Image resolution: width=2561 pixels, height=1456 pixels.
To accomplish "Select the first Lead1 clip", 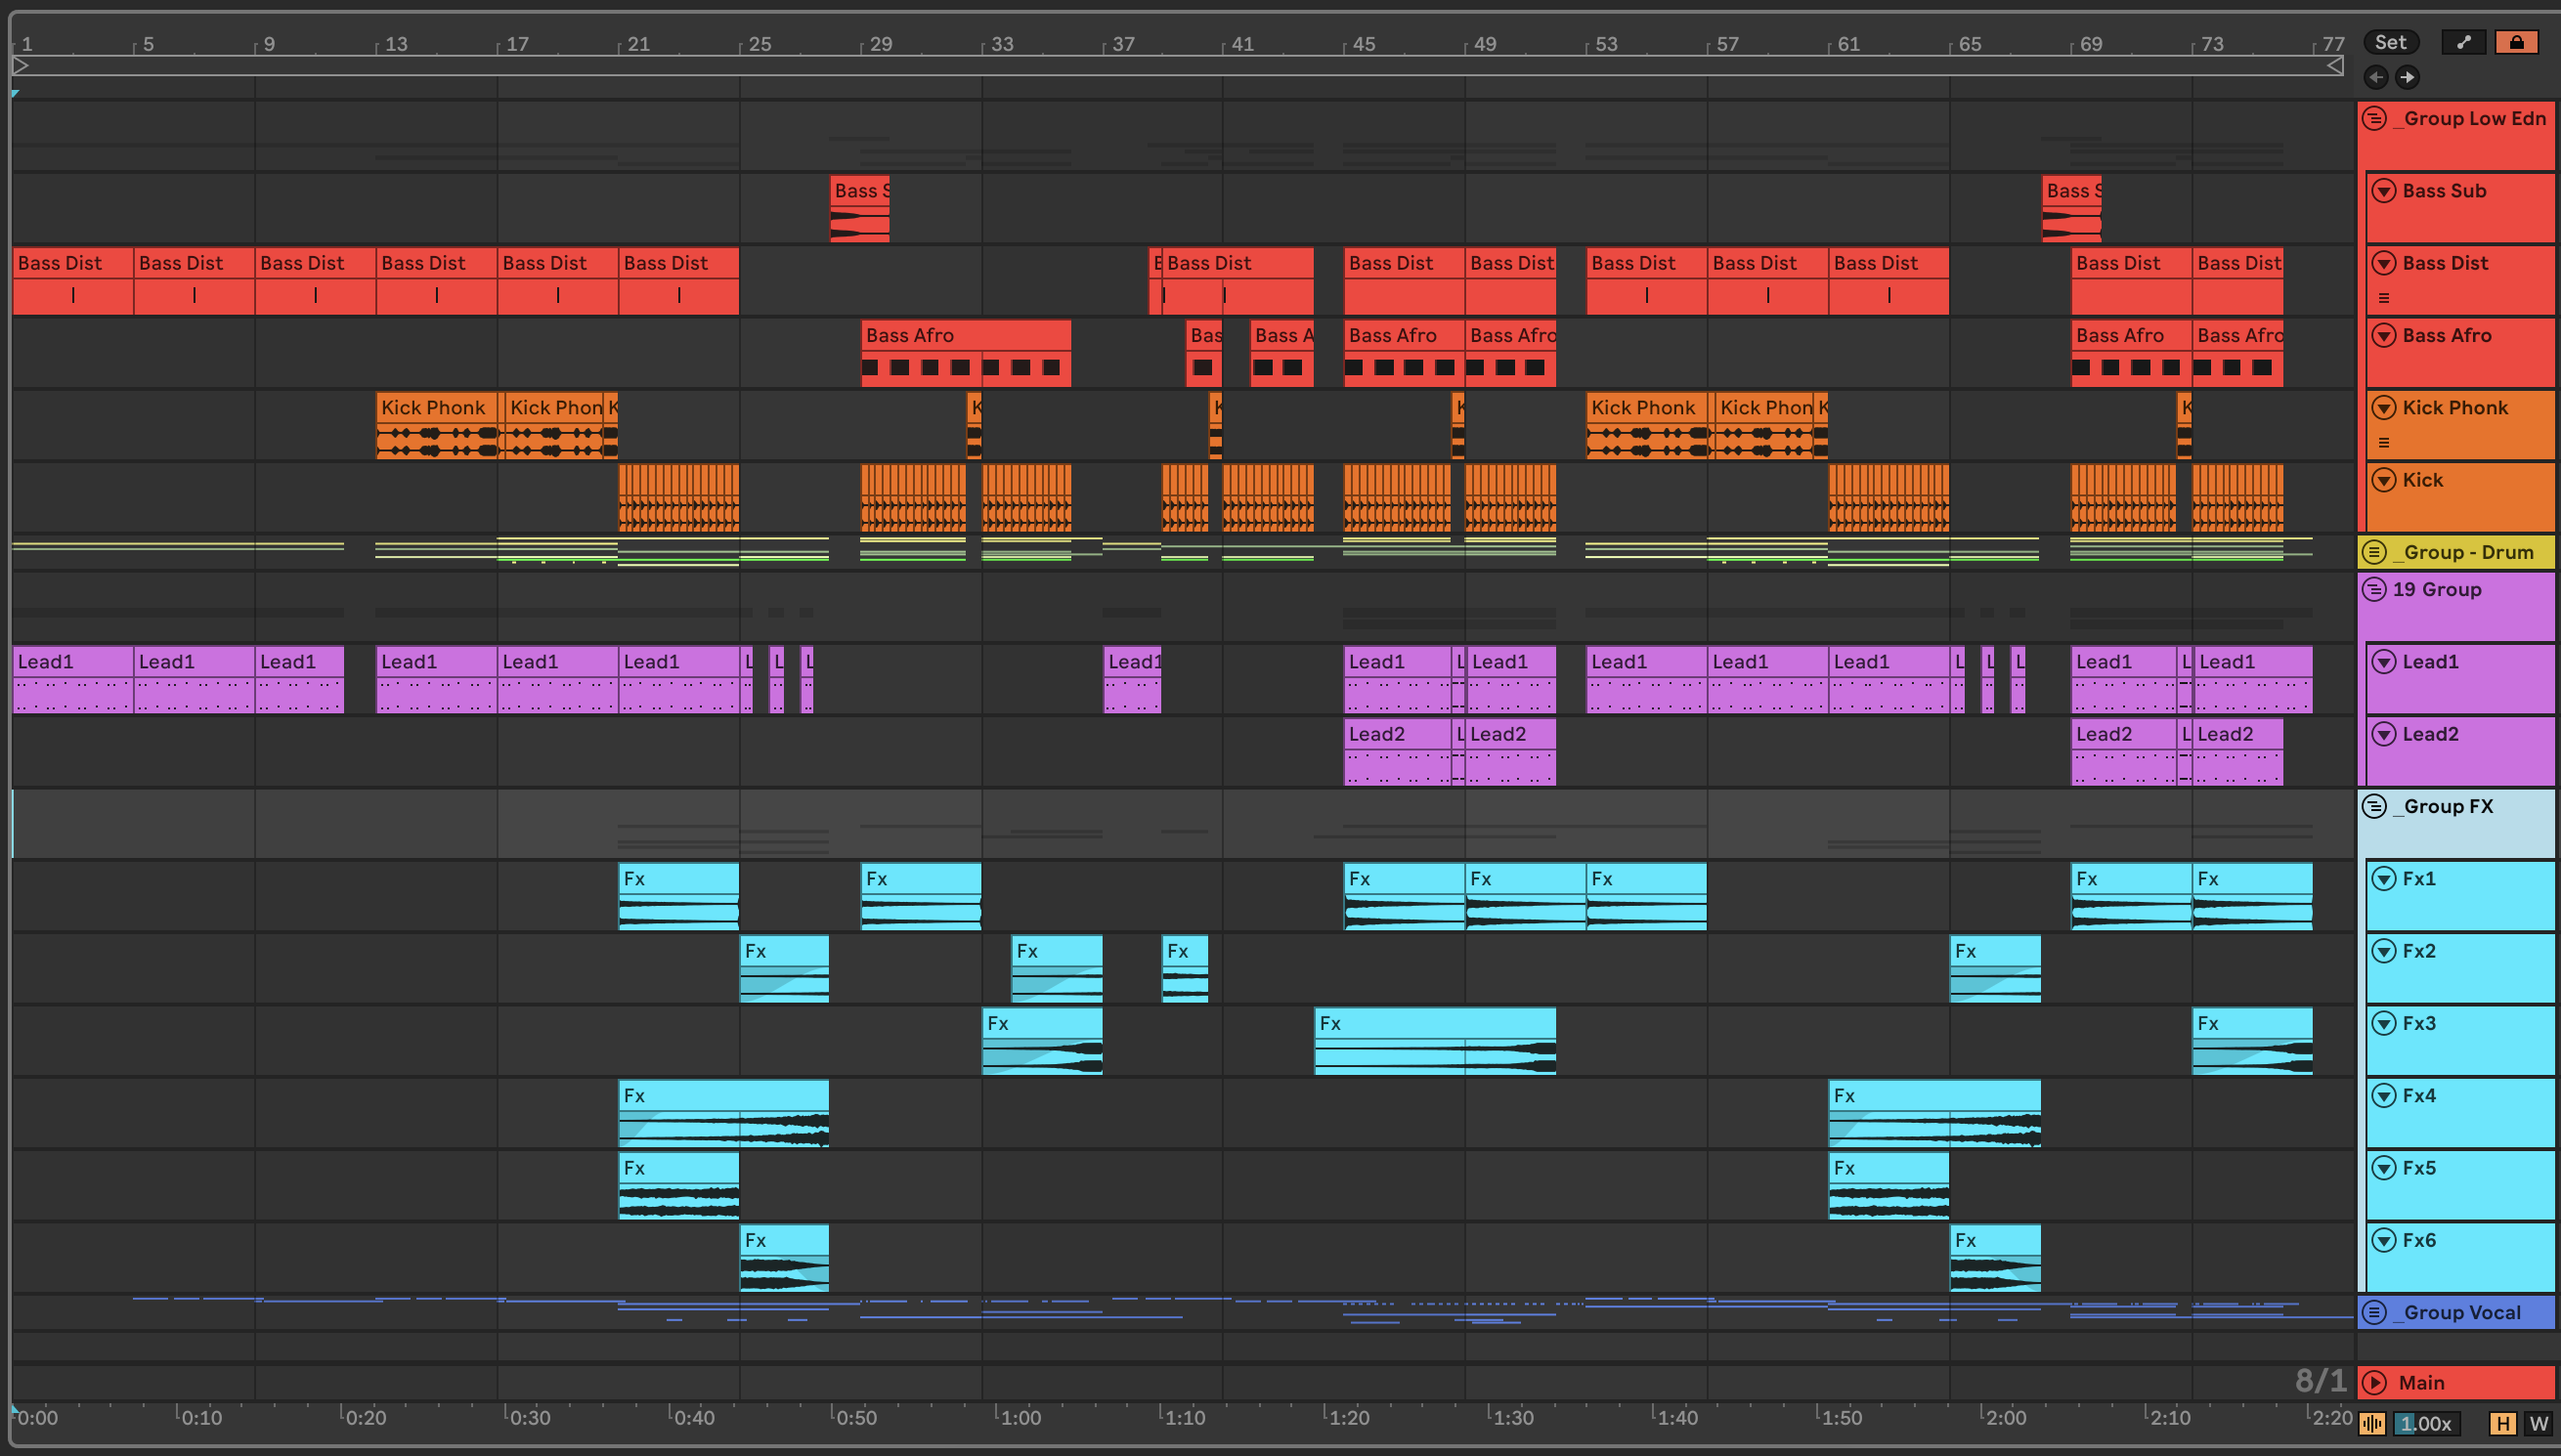I will (x=73, y=679).
